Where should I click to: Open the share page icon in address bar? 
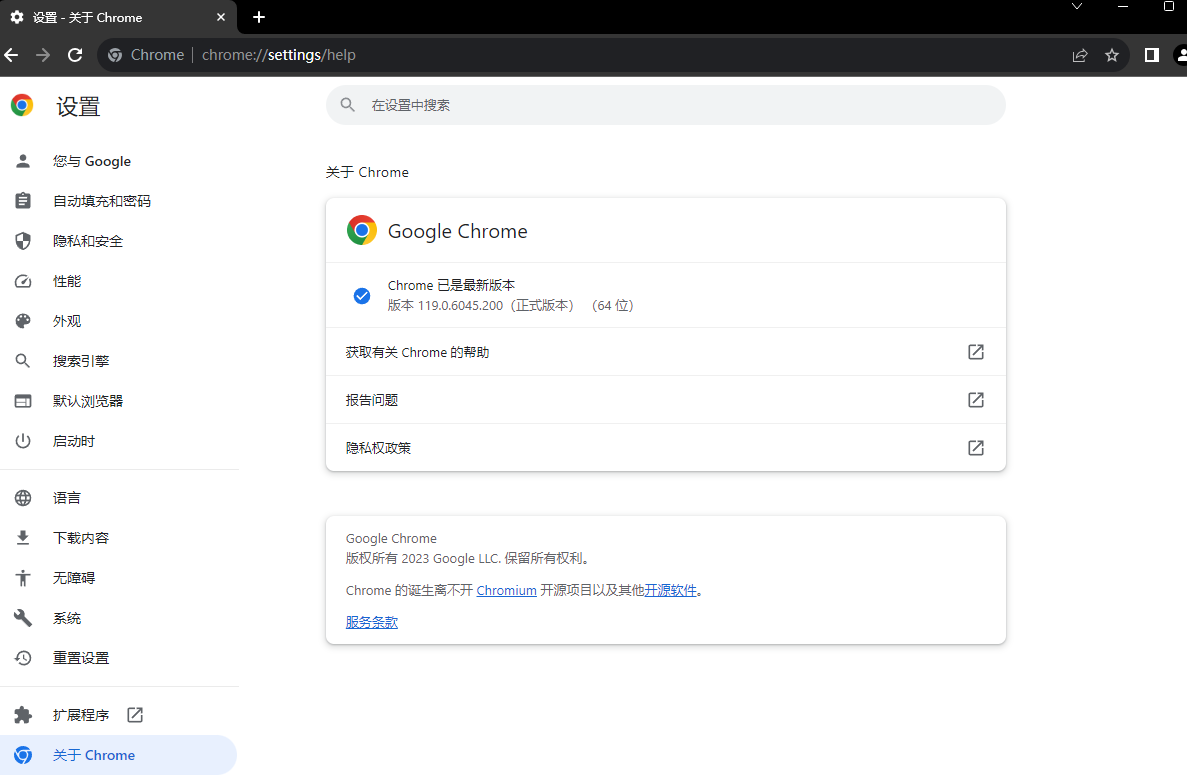1080,55
